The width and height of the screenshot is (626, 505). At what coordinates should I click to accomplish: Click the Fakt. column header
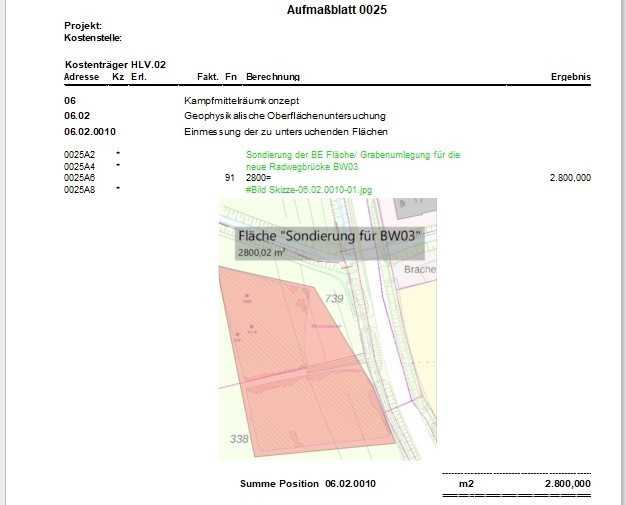207,77
